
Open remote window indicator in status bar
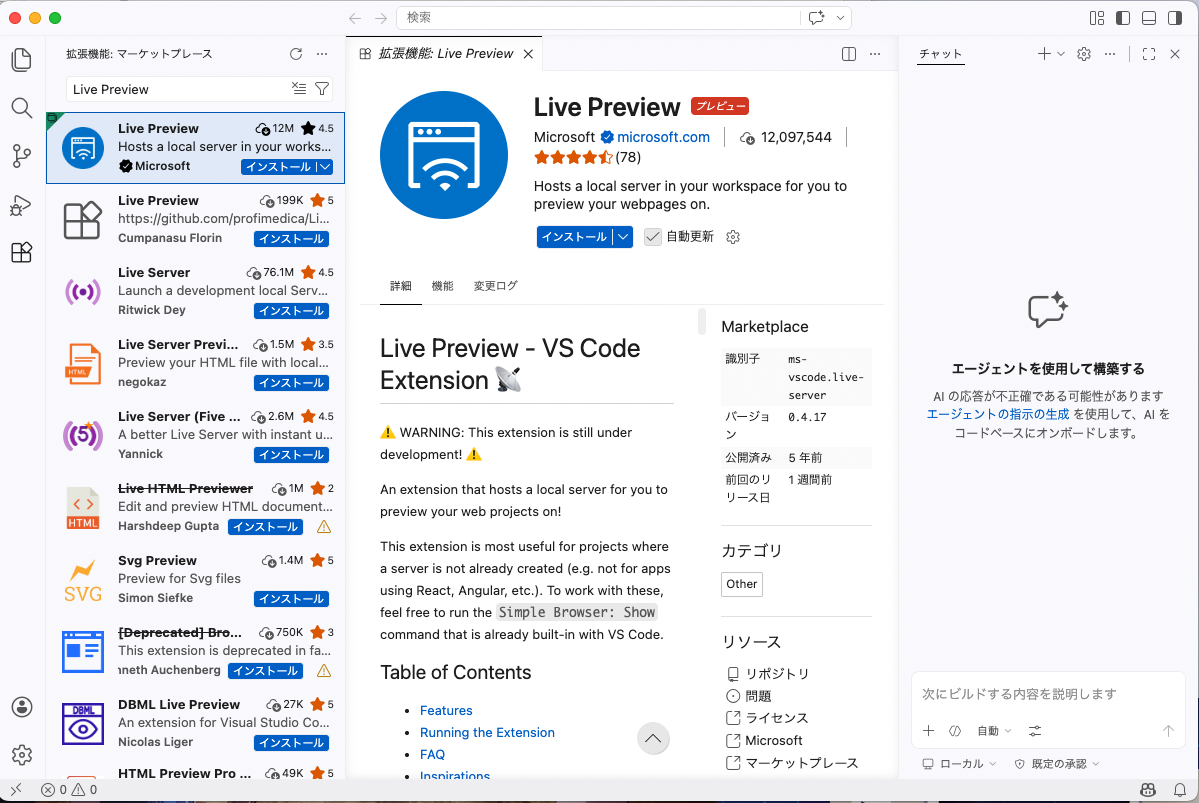16,789
